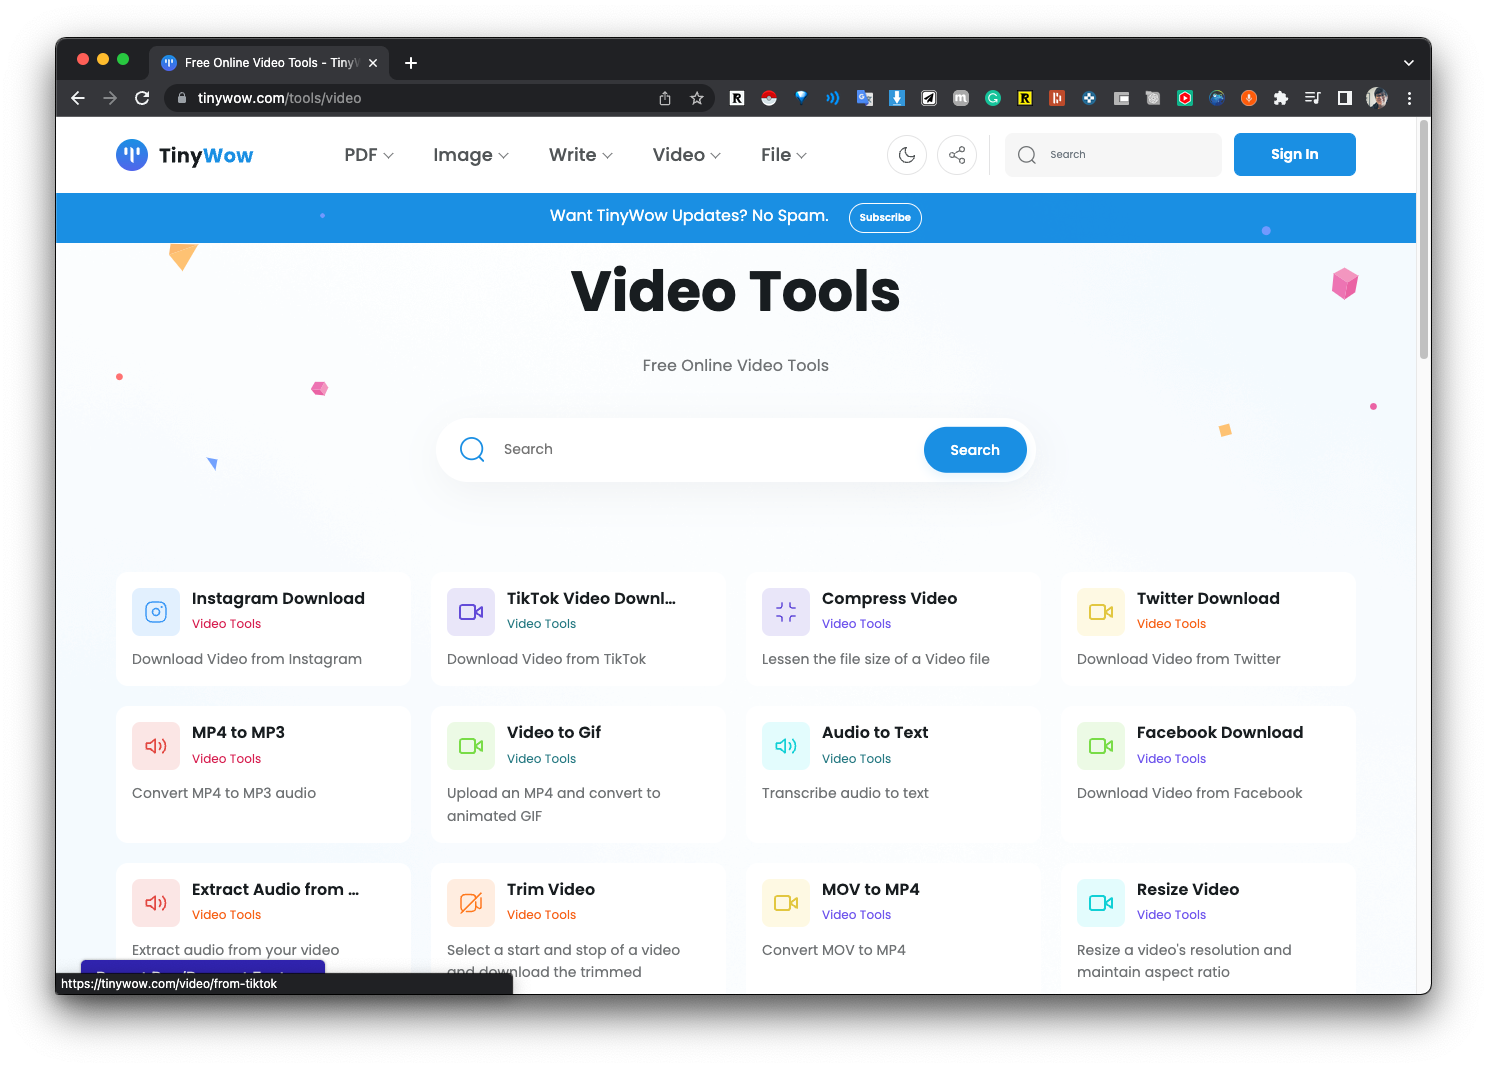Click Video Tools label under Compress Video

tap(856, 624)
